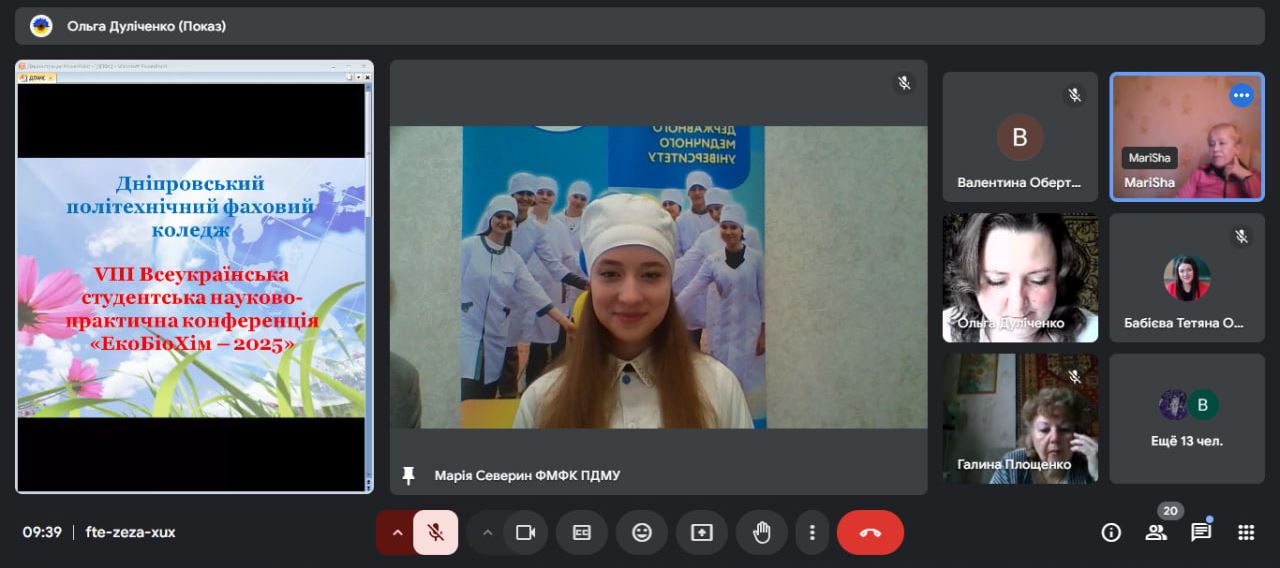Open the activities grid icon
The image size is (1280, 568).
tap(1246, 532)
